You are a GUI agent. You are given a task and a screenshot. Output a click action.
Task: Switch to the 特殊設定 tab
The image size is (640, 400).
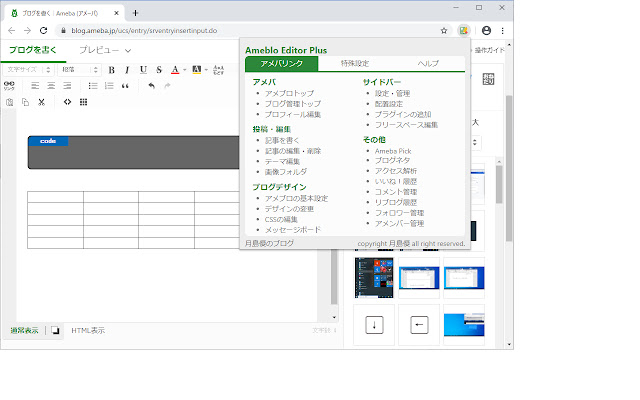pyautogui.click(x=355, y=64)
